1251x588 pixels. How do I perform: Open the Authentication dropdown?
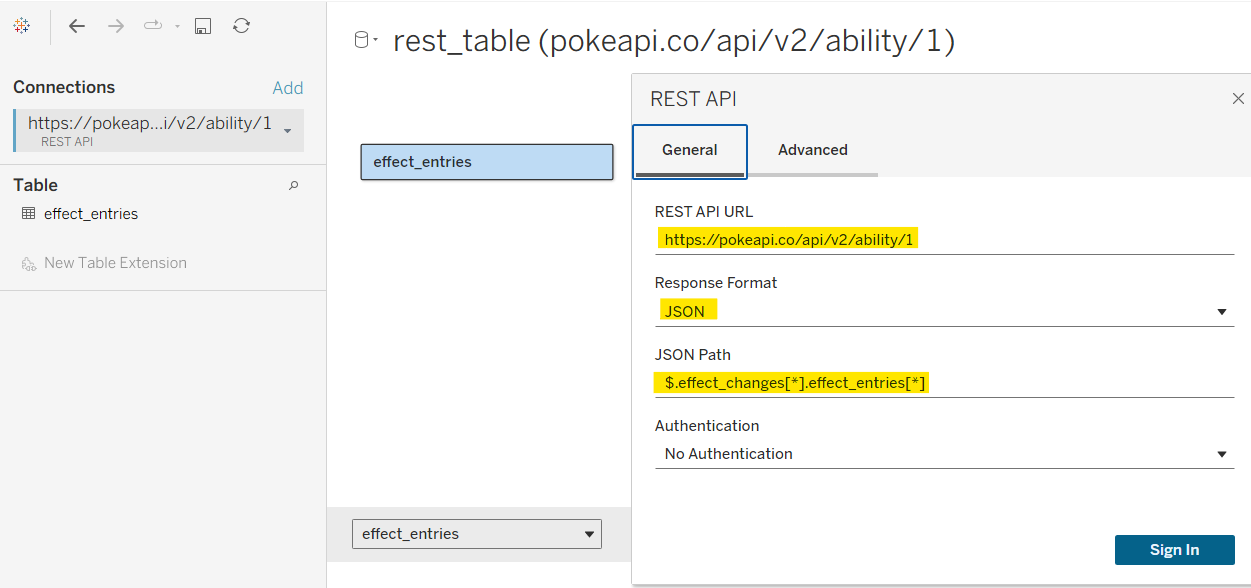point(1221,454)
